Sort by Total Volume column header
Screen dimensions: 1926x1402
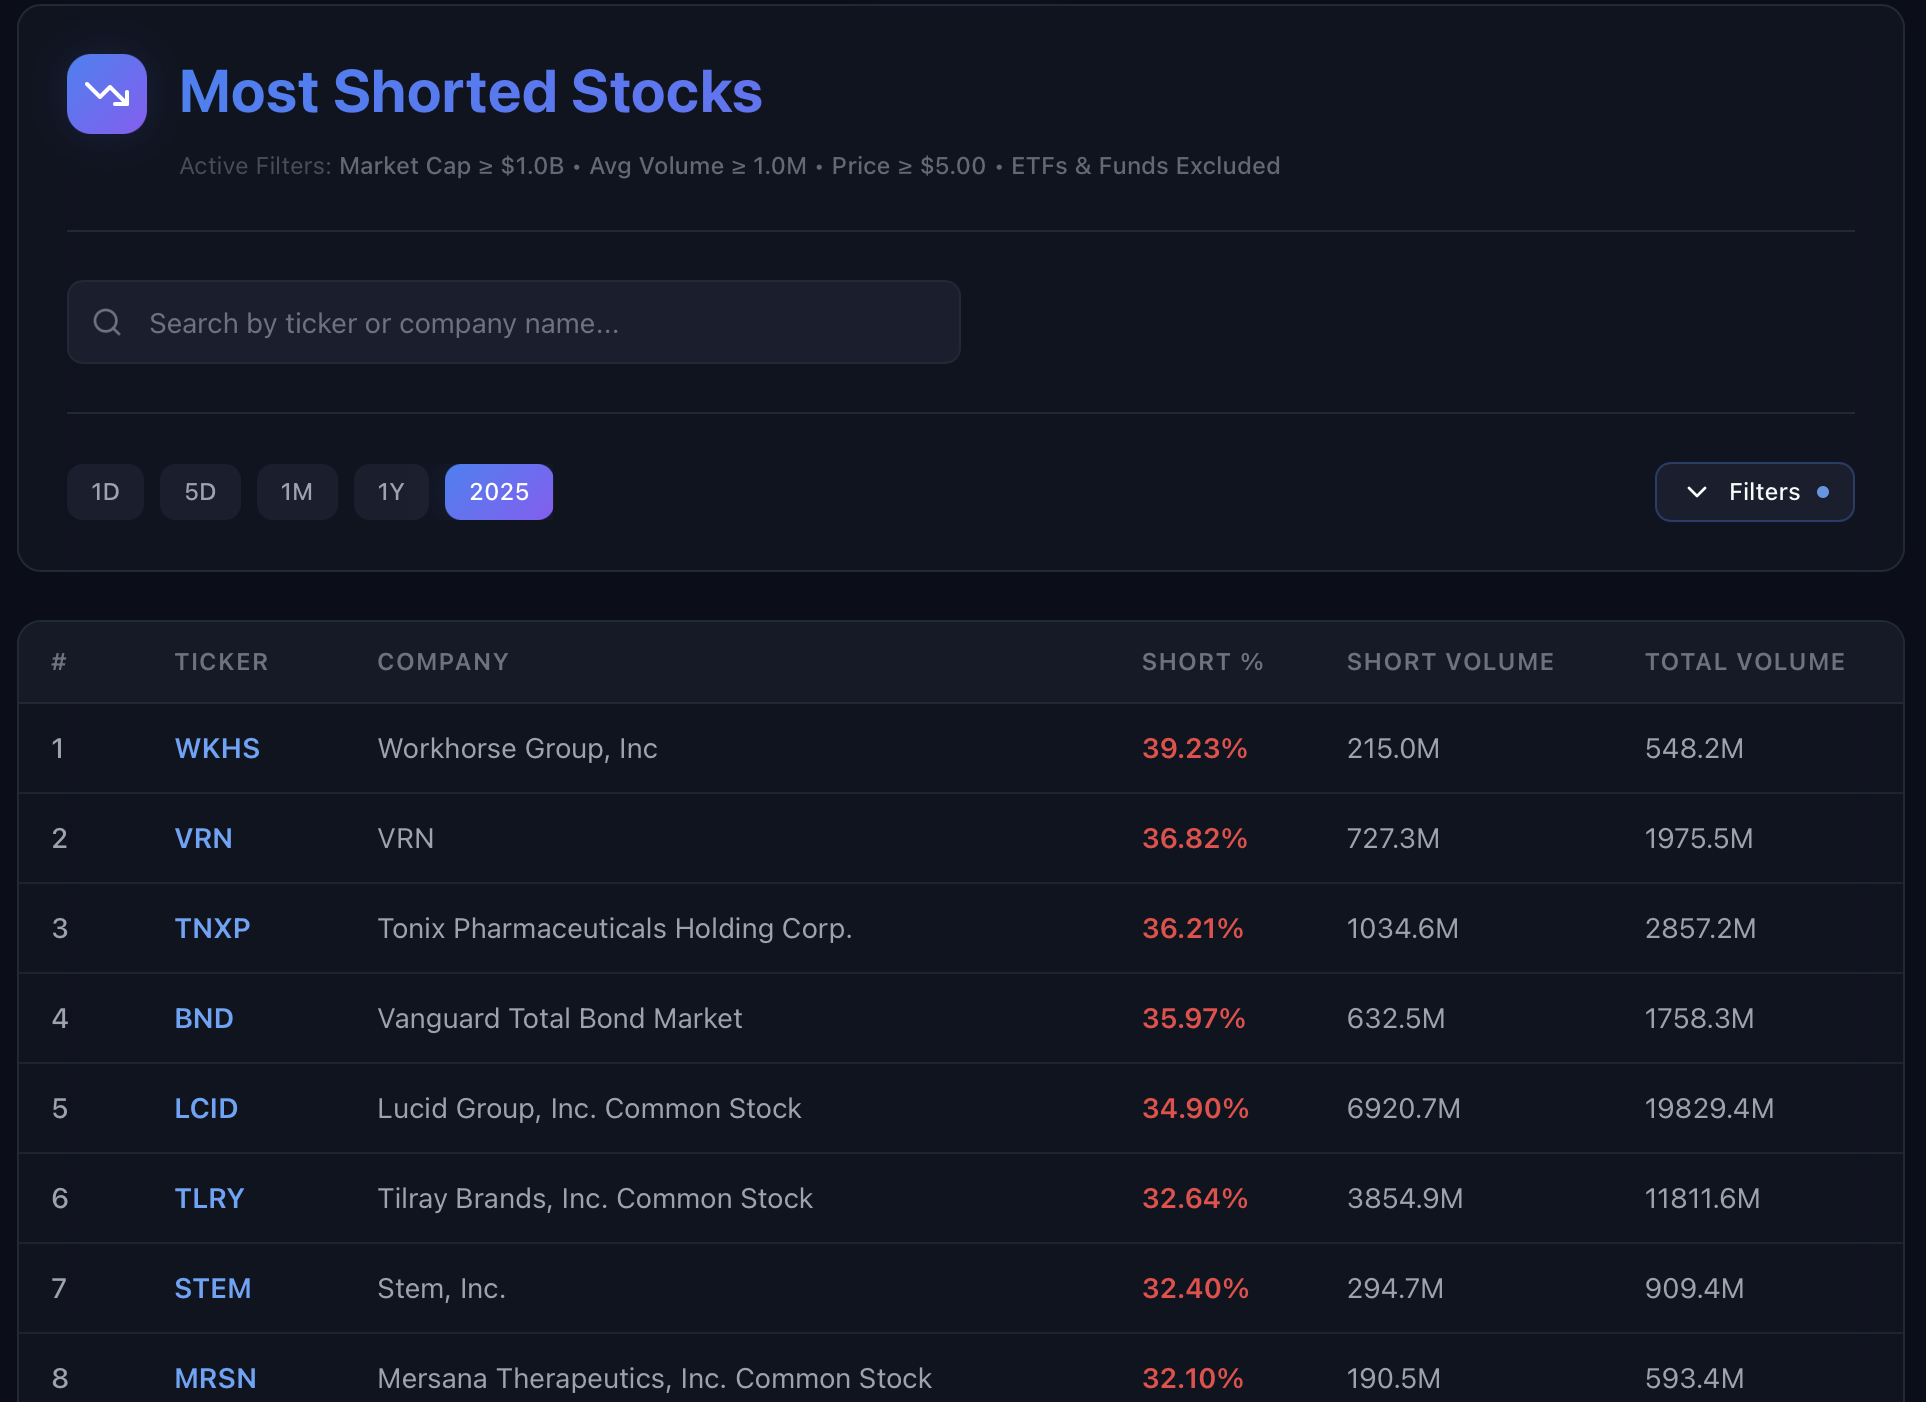1744,662
